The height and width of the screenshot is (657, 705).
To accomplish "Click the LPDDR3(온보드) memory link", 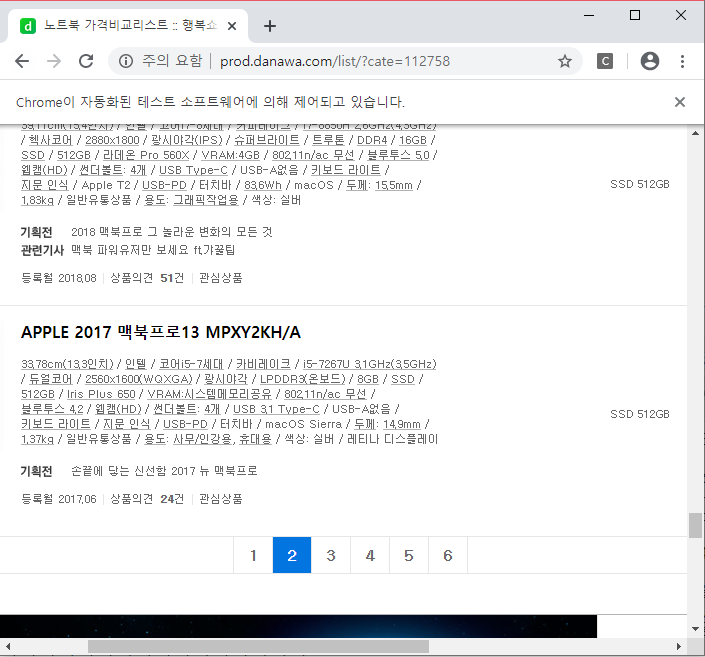I will tap(302, 379).
